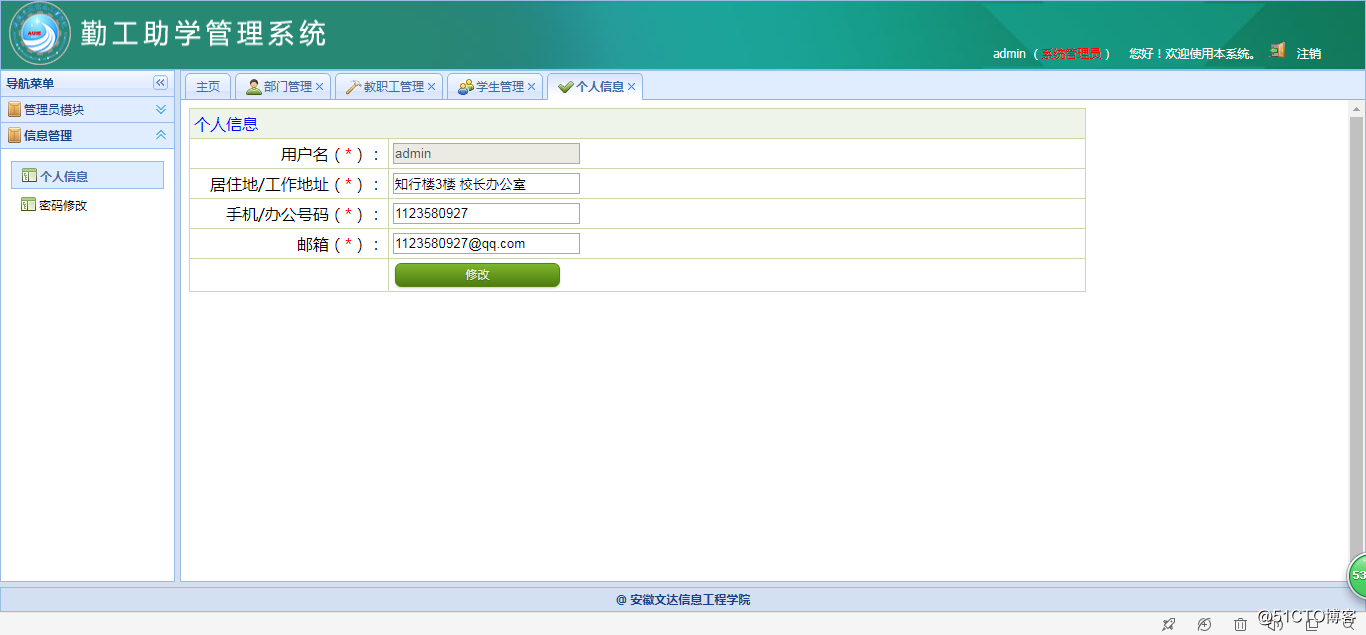Click the admin username in the header
Image resolution: width=1366 pixels, height=635 pixels.
click(1009, 54)
